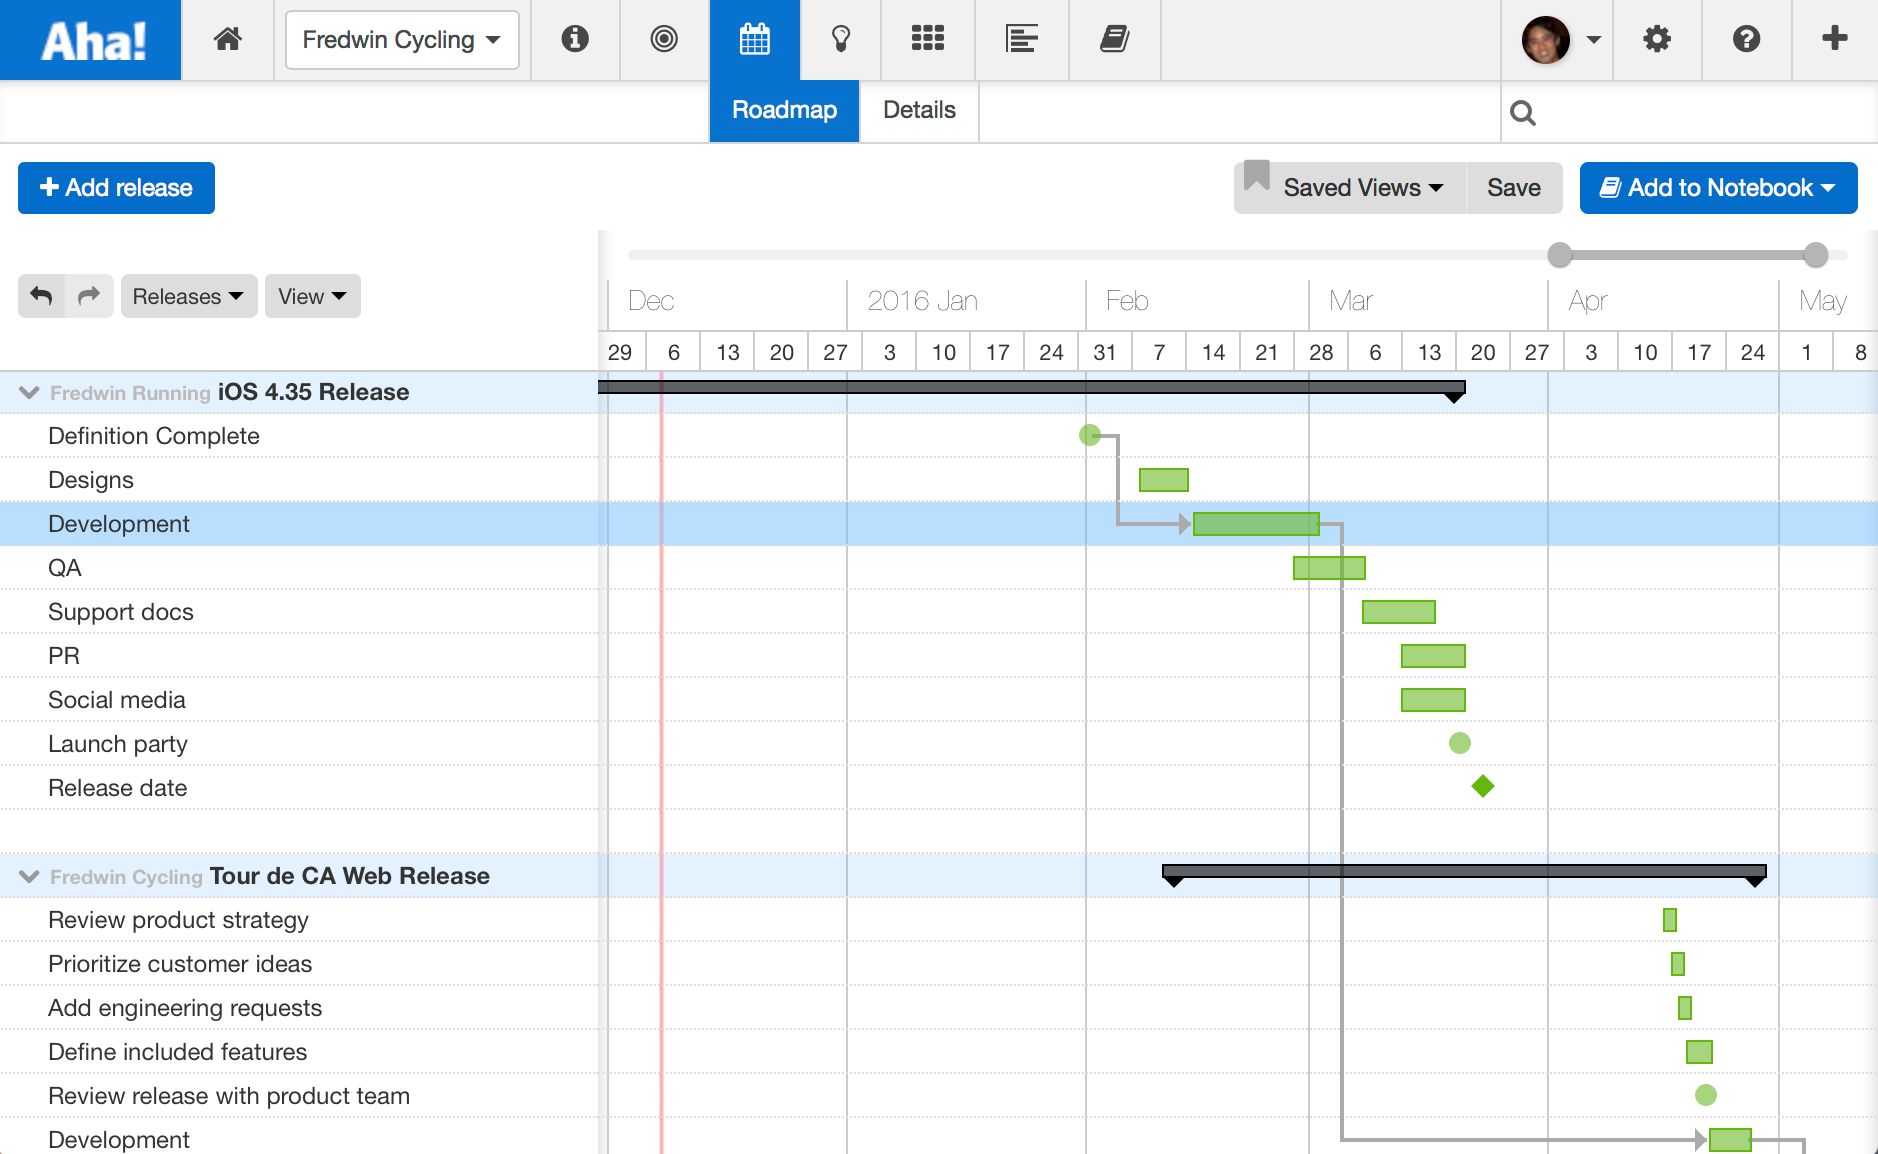1878x1154 pixels.
Task: Click the Features grid icon
Action: pyautogui.click(x=928, y=39)
